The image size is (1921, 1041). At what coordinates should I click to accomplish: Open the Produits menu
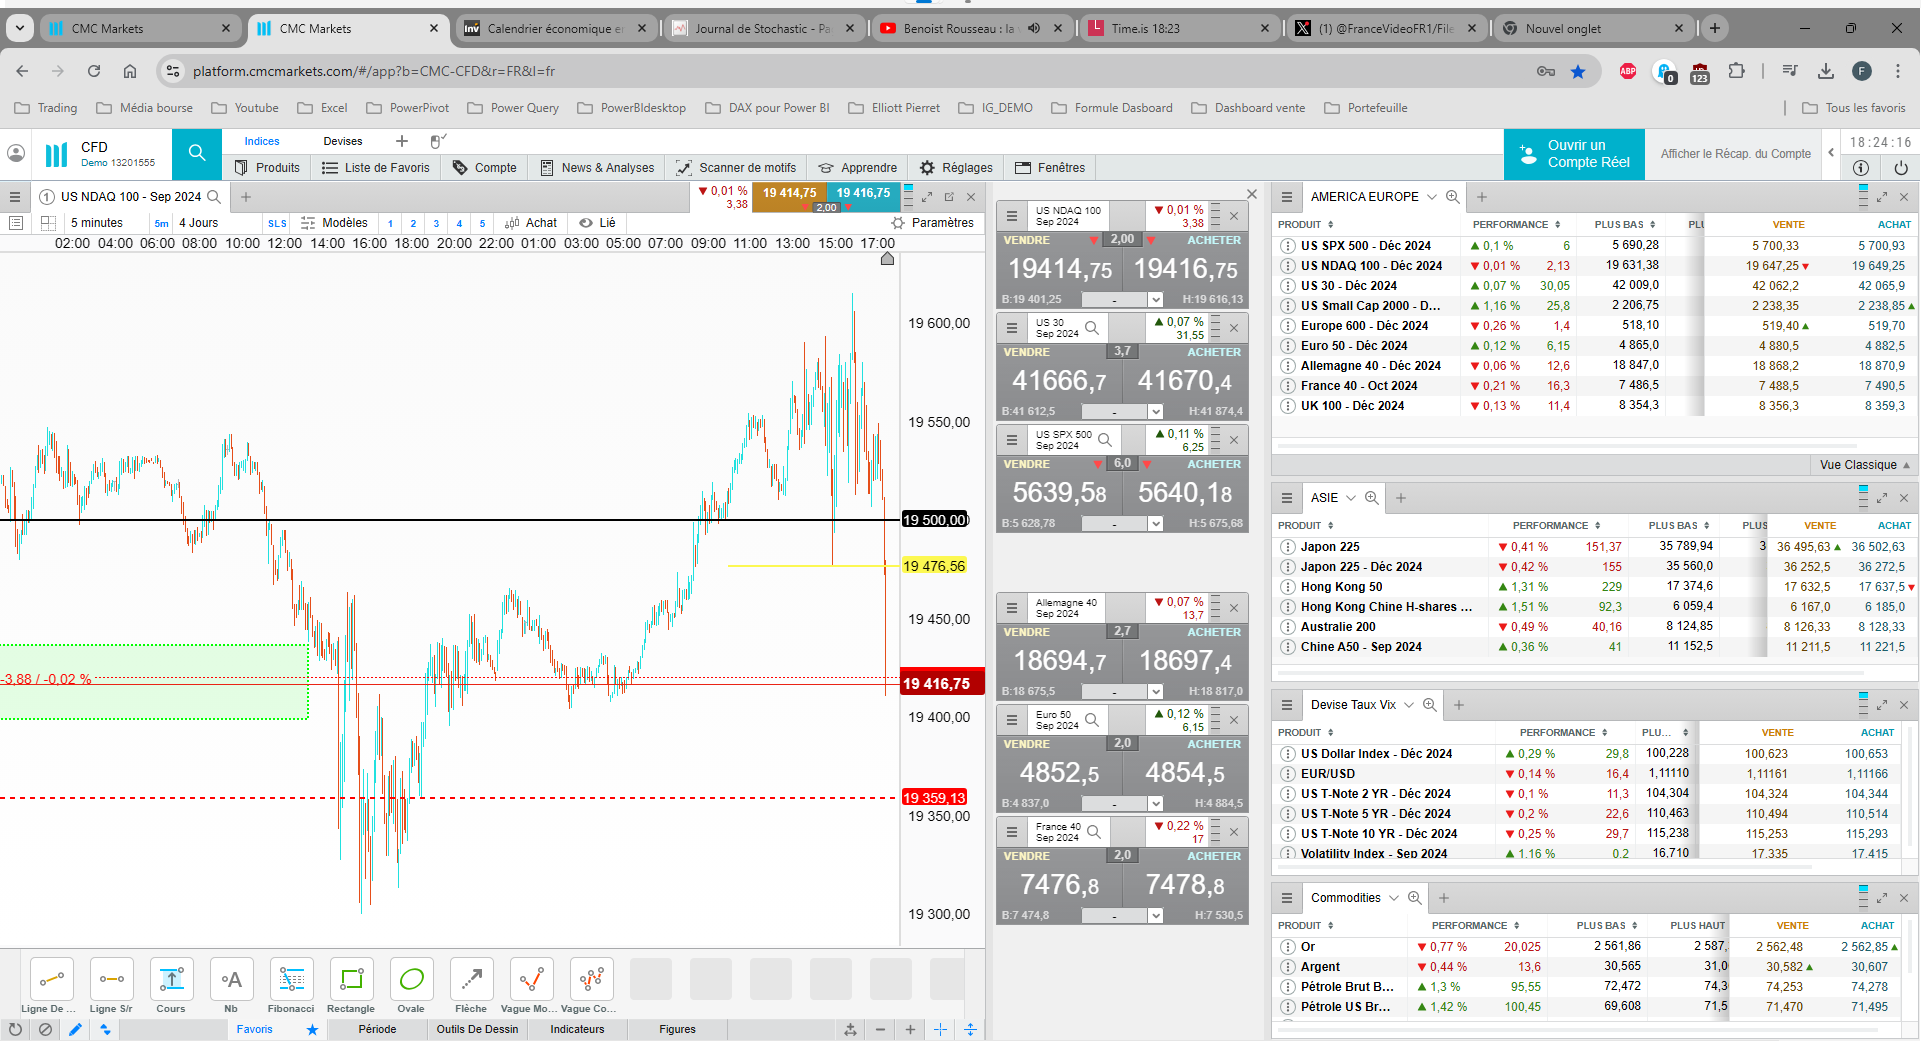tap(267, 168)
